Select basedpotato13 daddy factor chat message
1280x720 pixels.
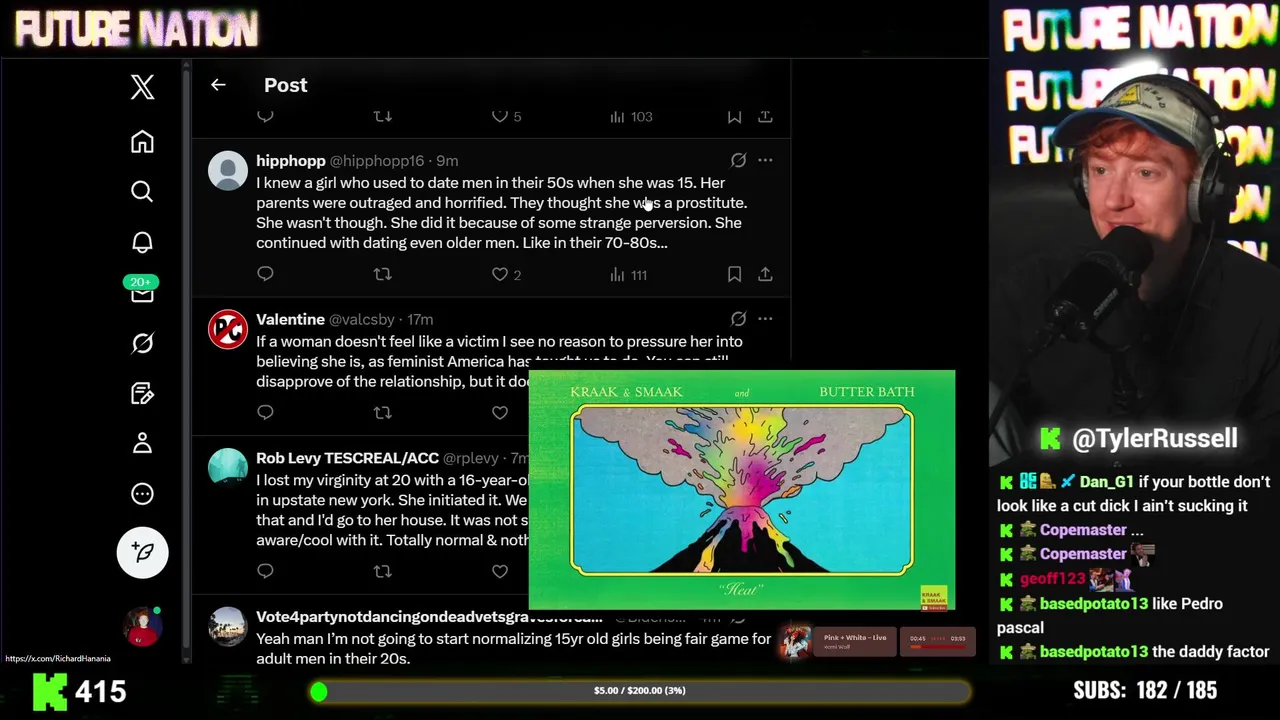pos(1132,652)
